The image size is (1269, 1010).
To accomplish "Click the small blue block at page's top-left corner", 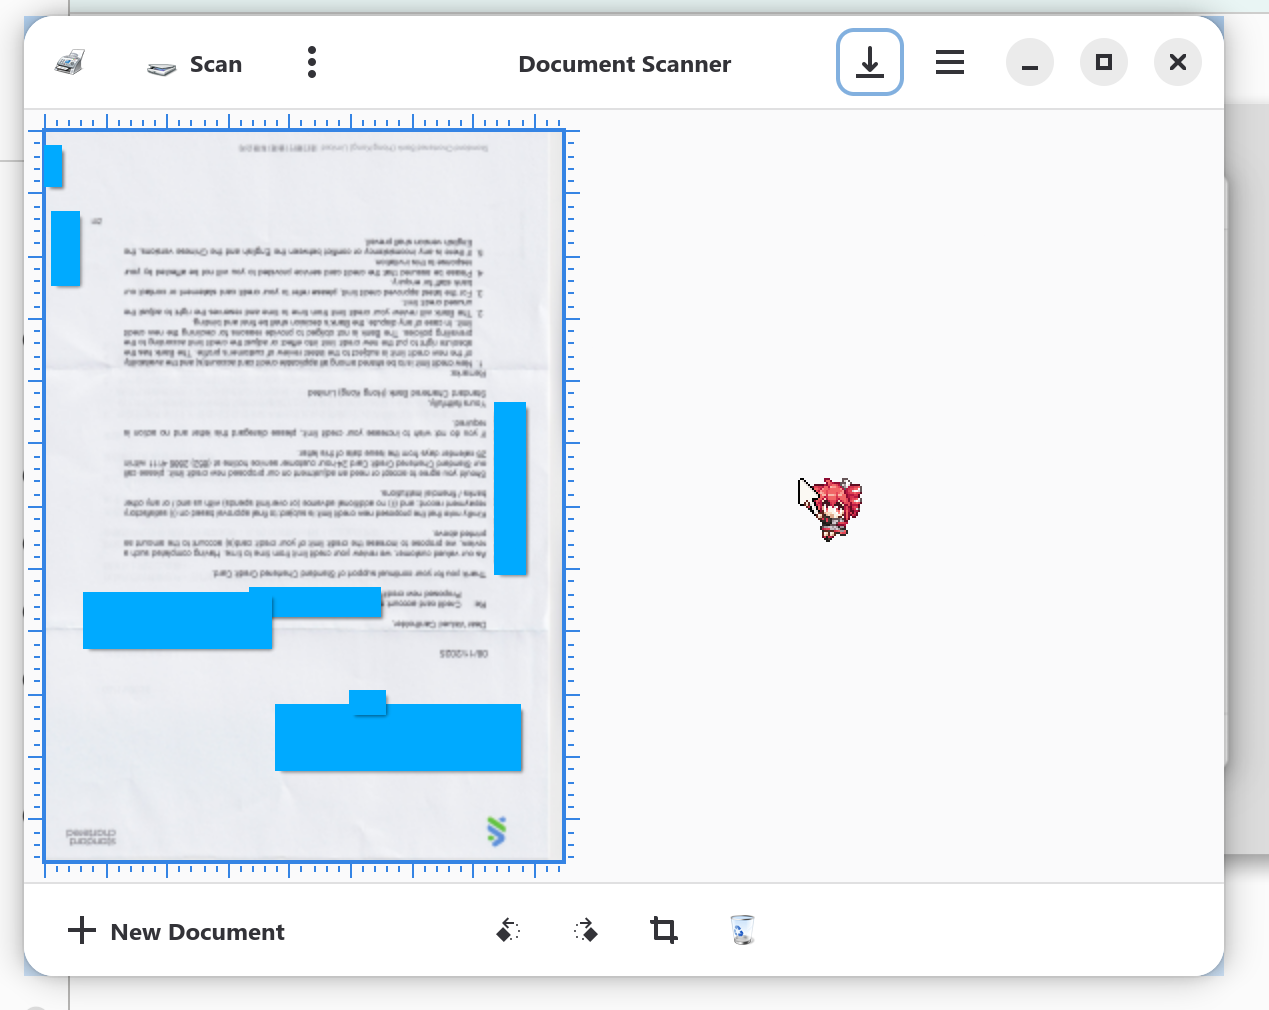I will [x=53, y=166].
